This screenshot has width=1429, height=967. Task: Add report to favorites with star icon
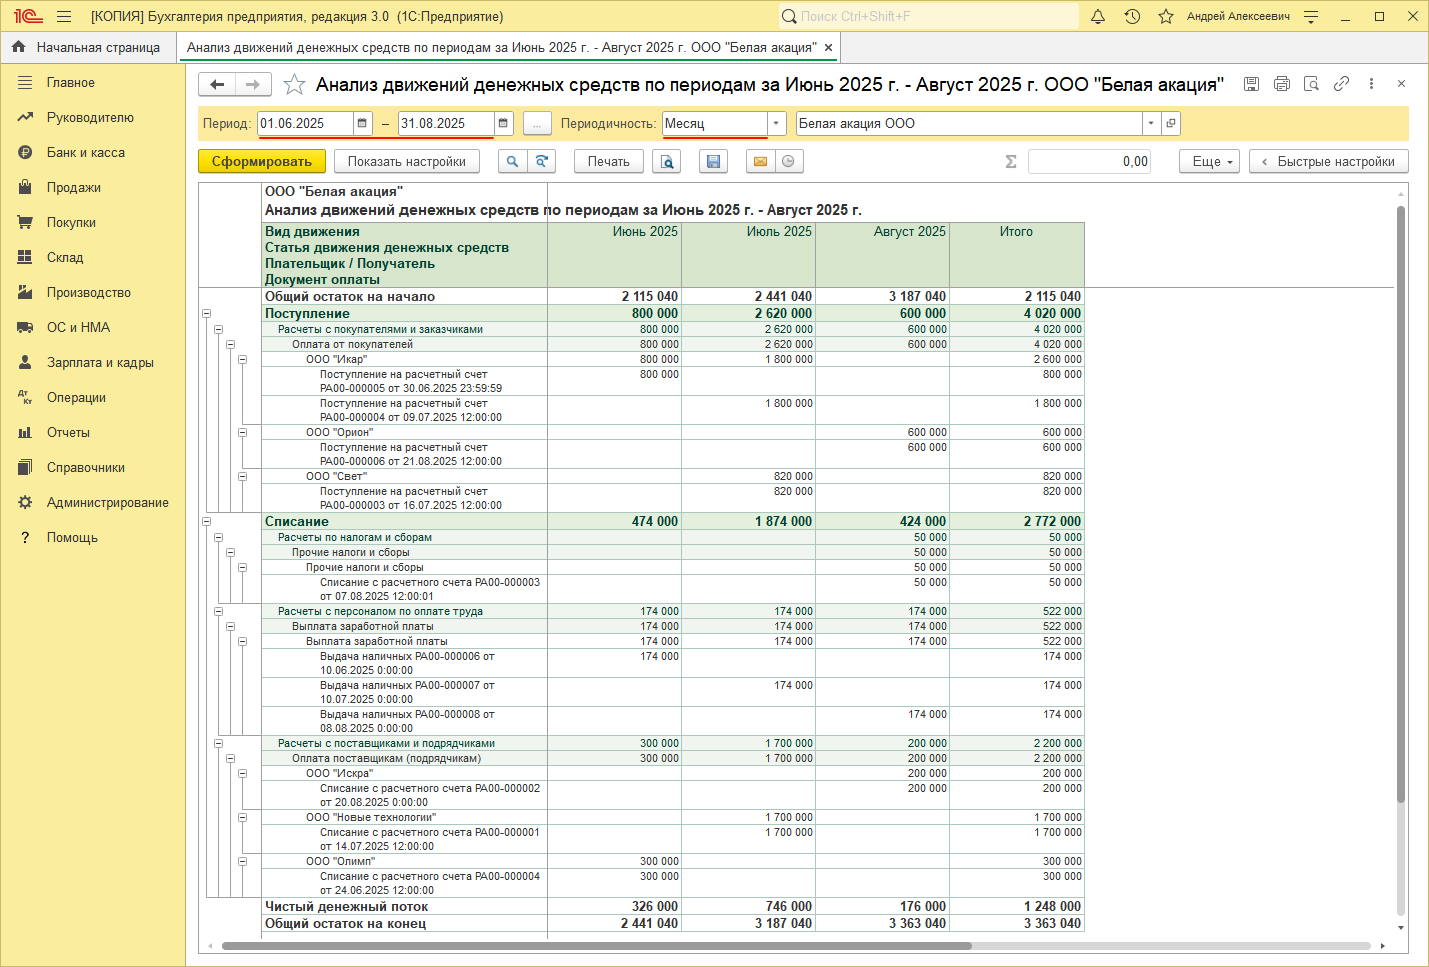click(294, 85)
